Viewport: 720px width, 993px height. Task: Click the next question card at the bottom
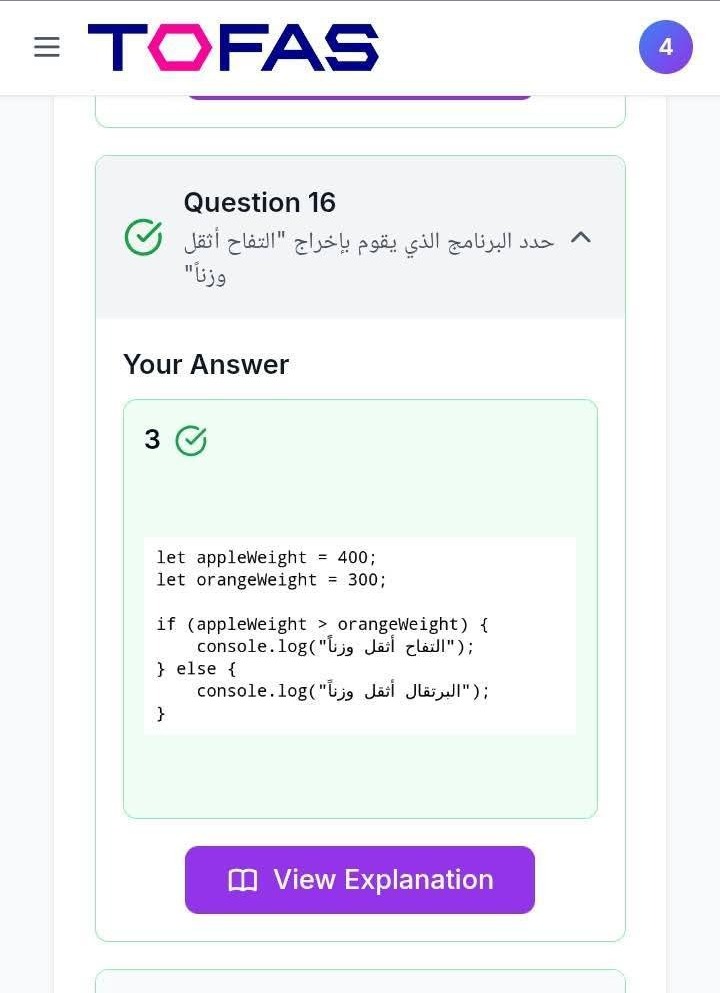click(x=360, y=981)
